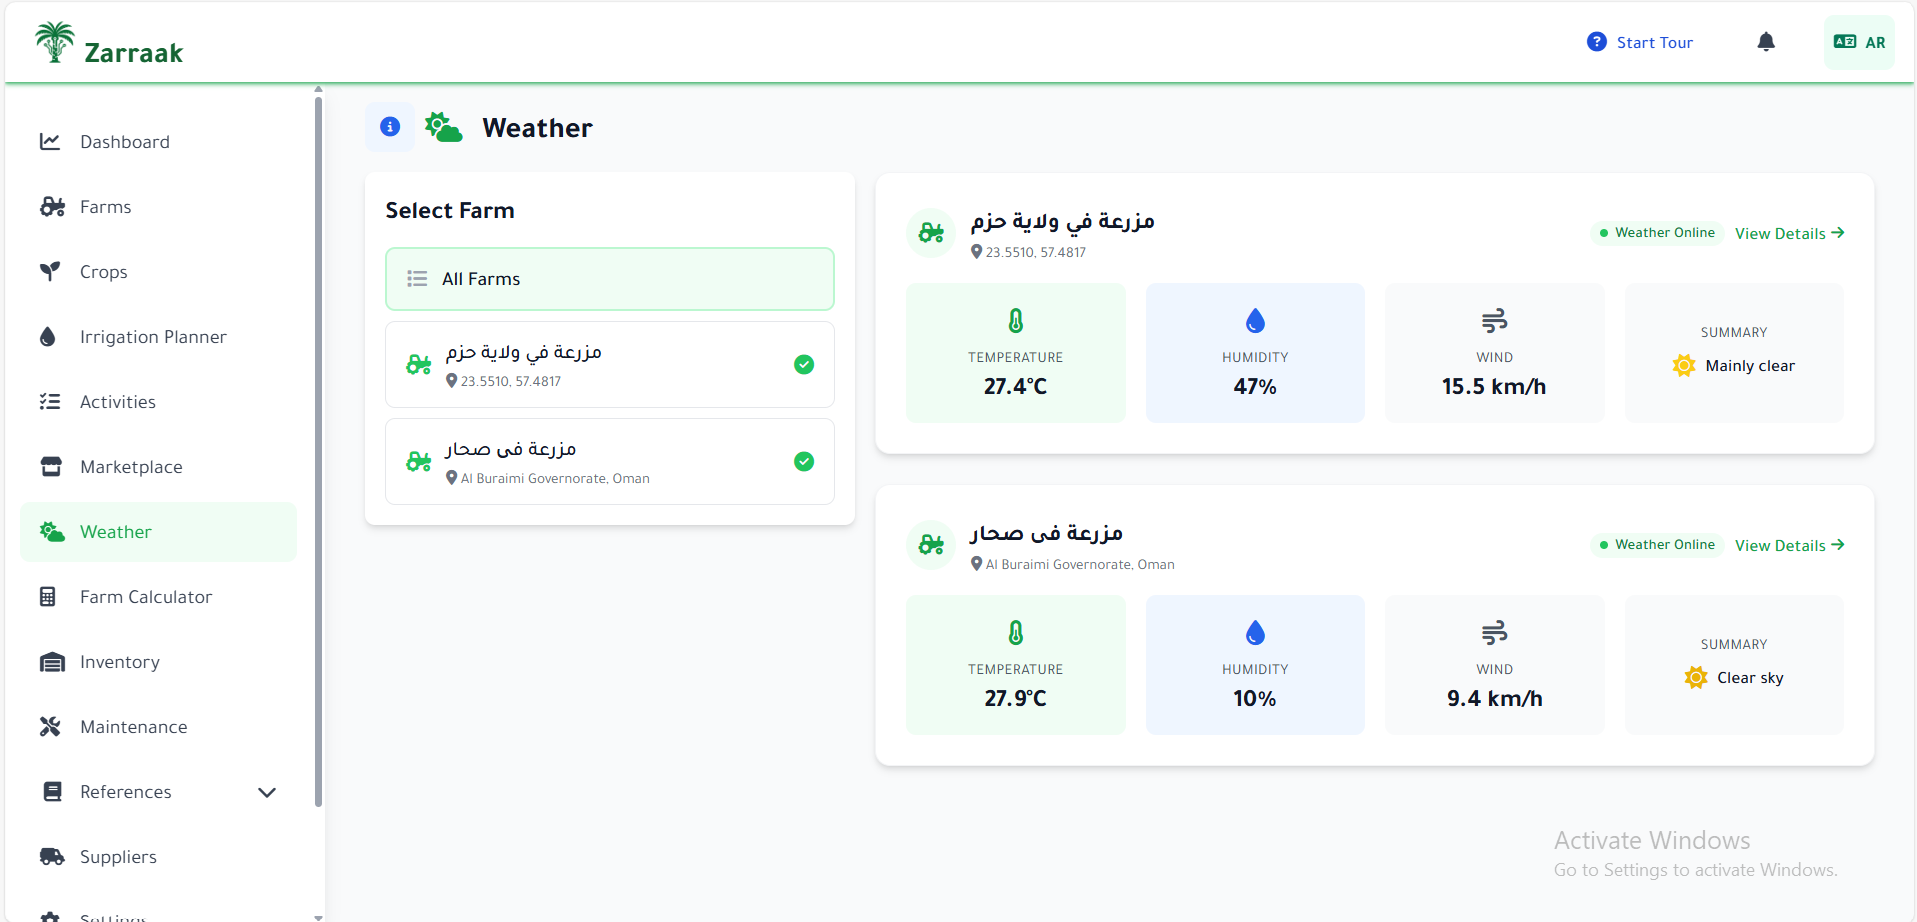Image resolution: width=1917 pixels, height=922 pixels.
Task: Expand the References menu chevron
Action: (x=267, y=792)
